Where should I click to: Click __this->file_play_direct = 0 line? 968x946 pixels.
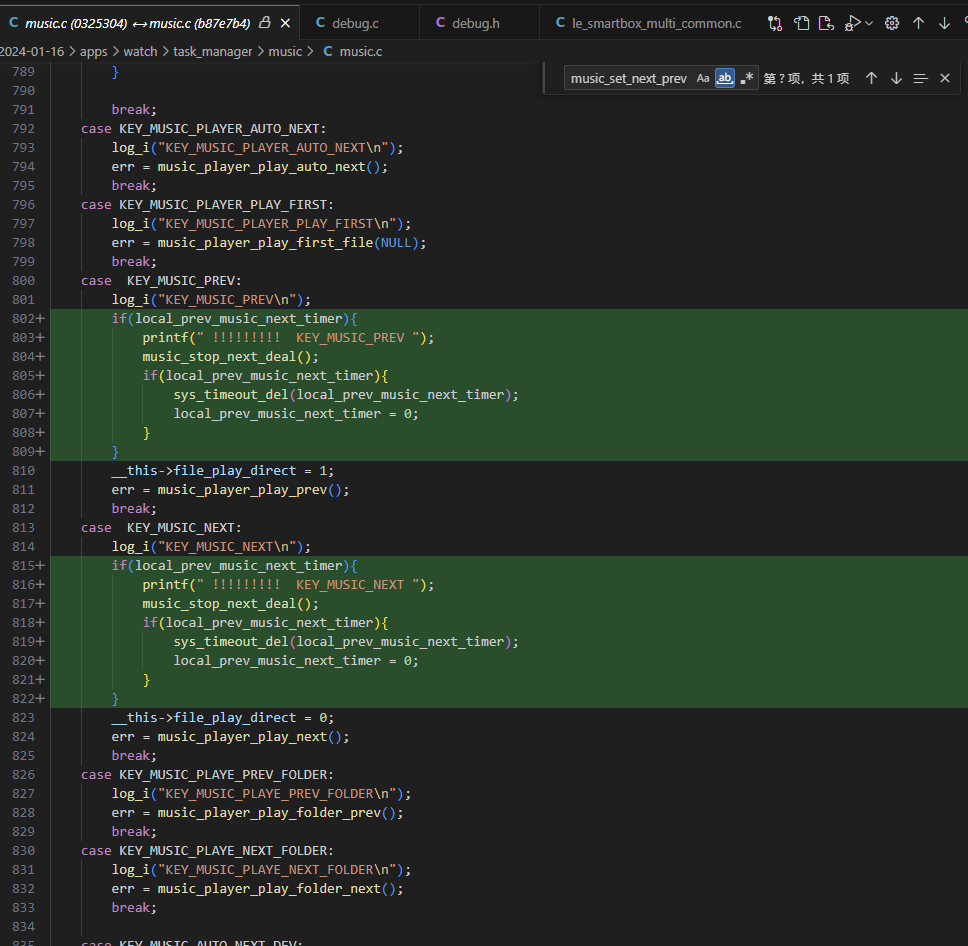(x=222, y=718)
